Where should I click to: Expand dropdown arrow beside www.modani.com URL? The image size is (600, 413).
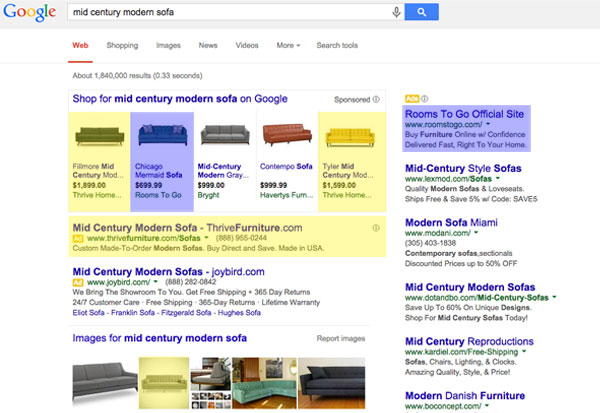click(x=476, y=233)
